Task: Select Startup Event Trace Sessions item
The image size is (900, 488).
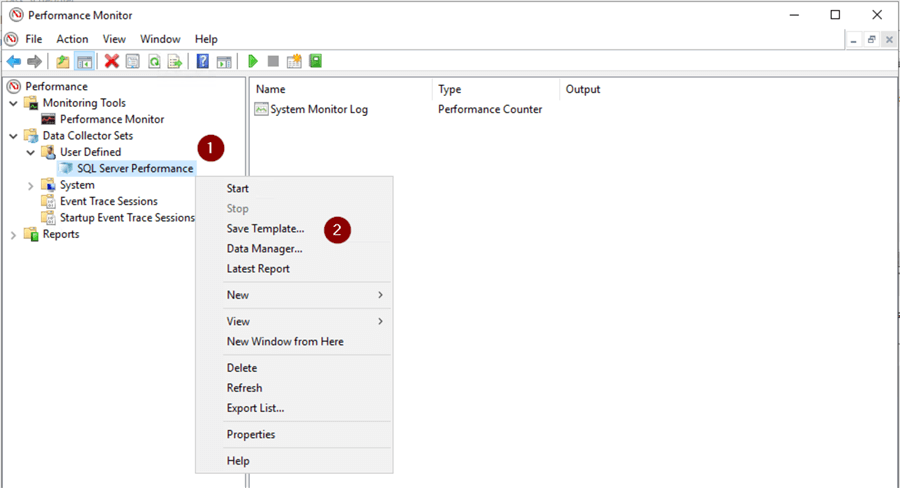Action: (127, 218)
